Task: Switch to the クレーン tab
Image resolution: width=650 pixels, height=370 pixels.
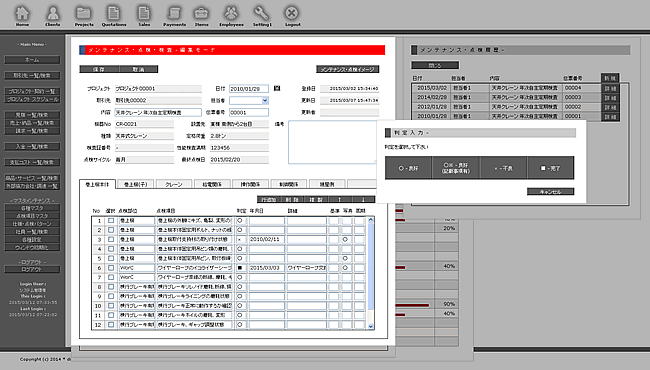Action: pos(174,184)
